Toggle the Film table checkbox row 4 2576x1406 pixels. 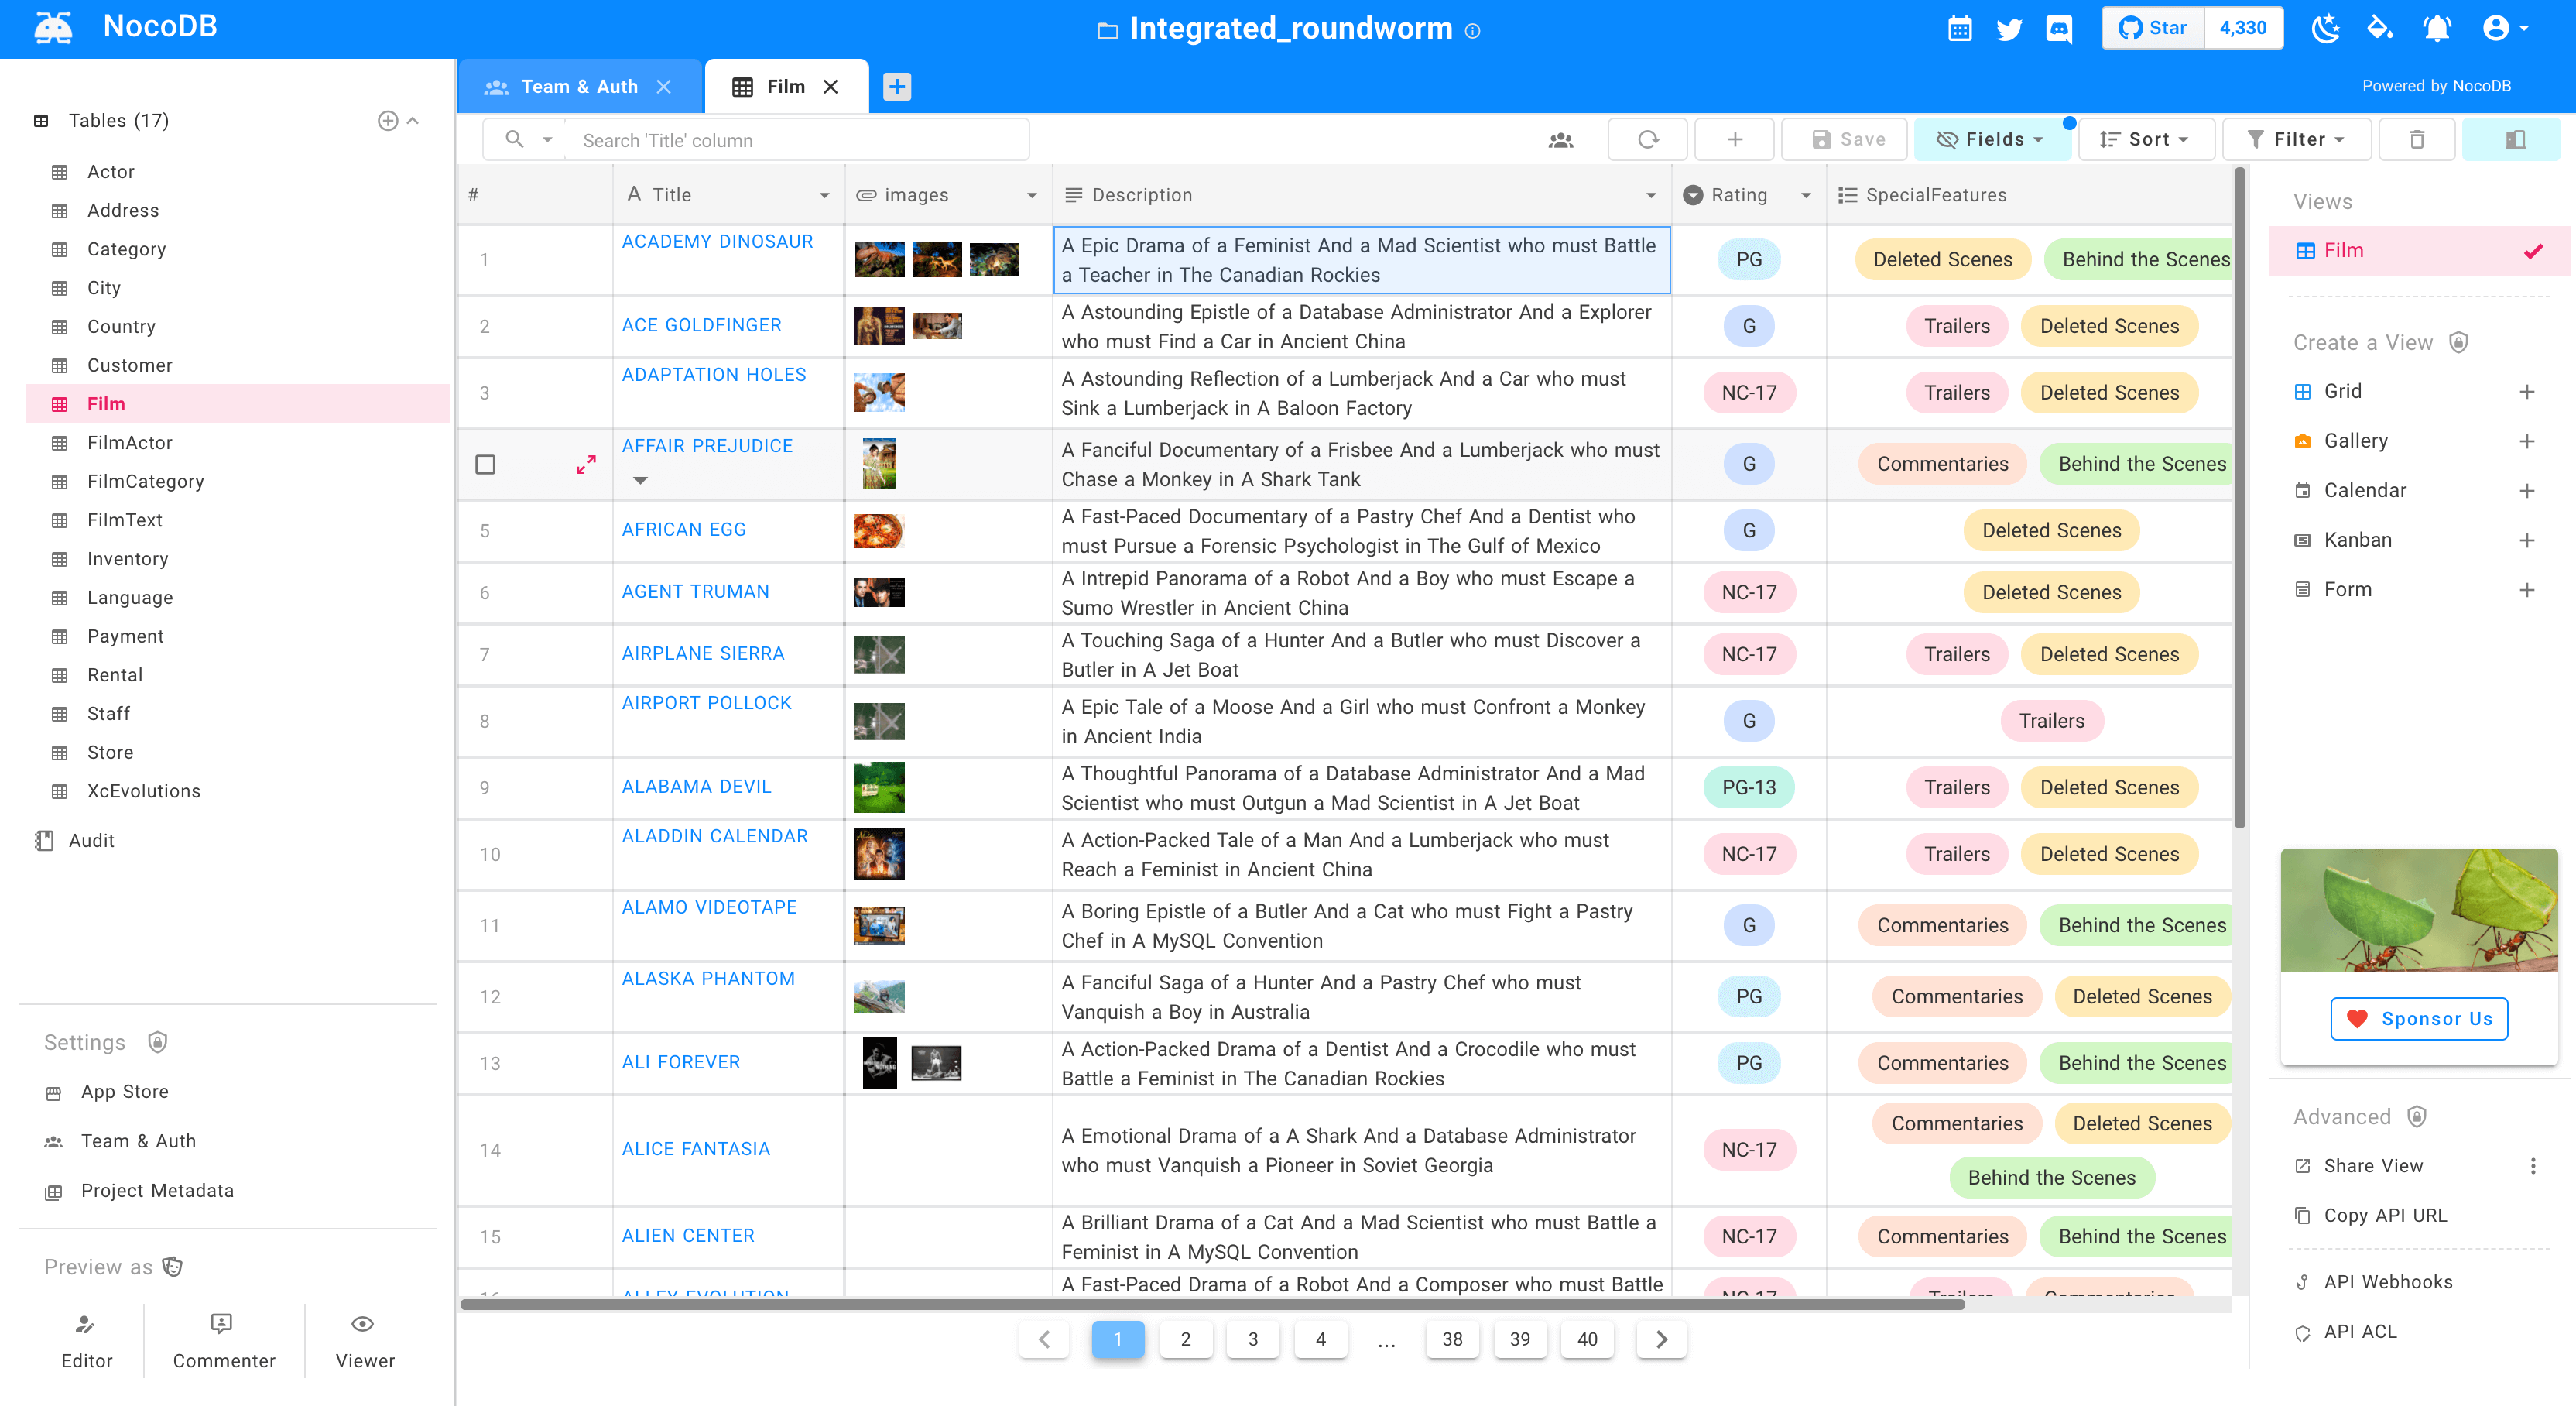[486, 462]
